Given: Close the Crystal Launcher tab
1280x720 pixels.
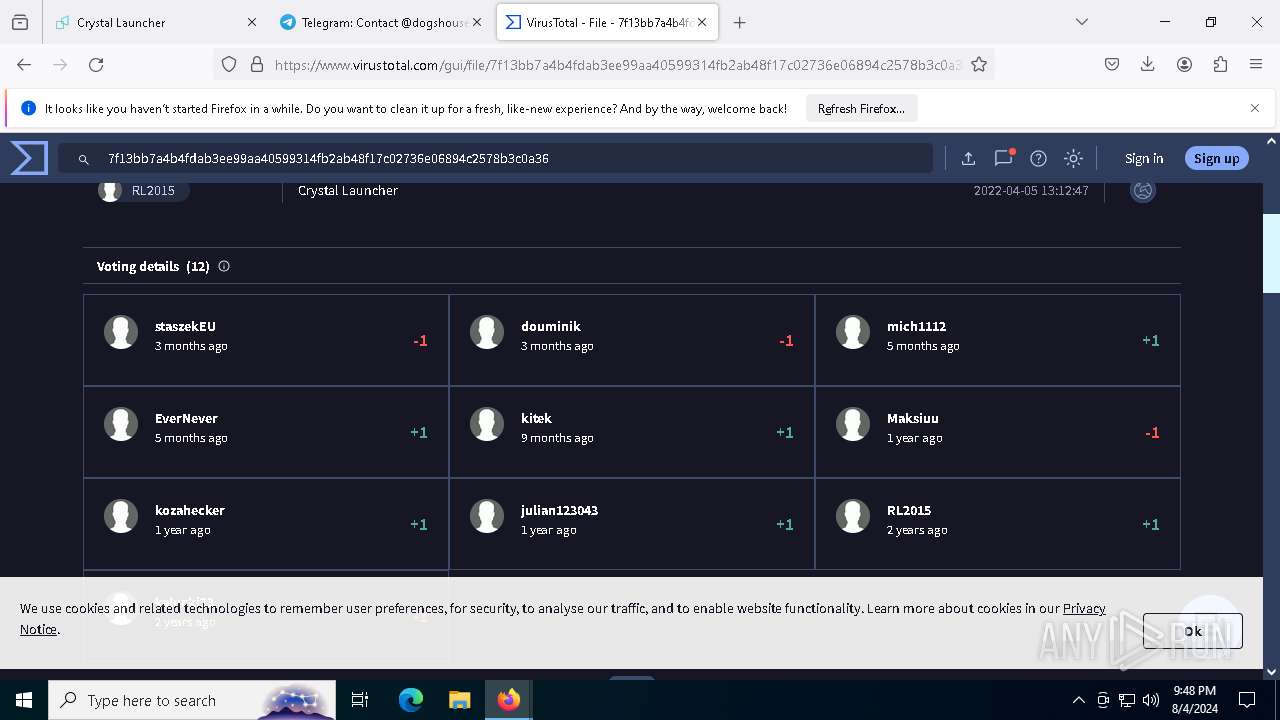Looking at the screenshot, I should click(x=251, y=22).
